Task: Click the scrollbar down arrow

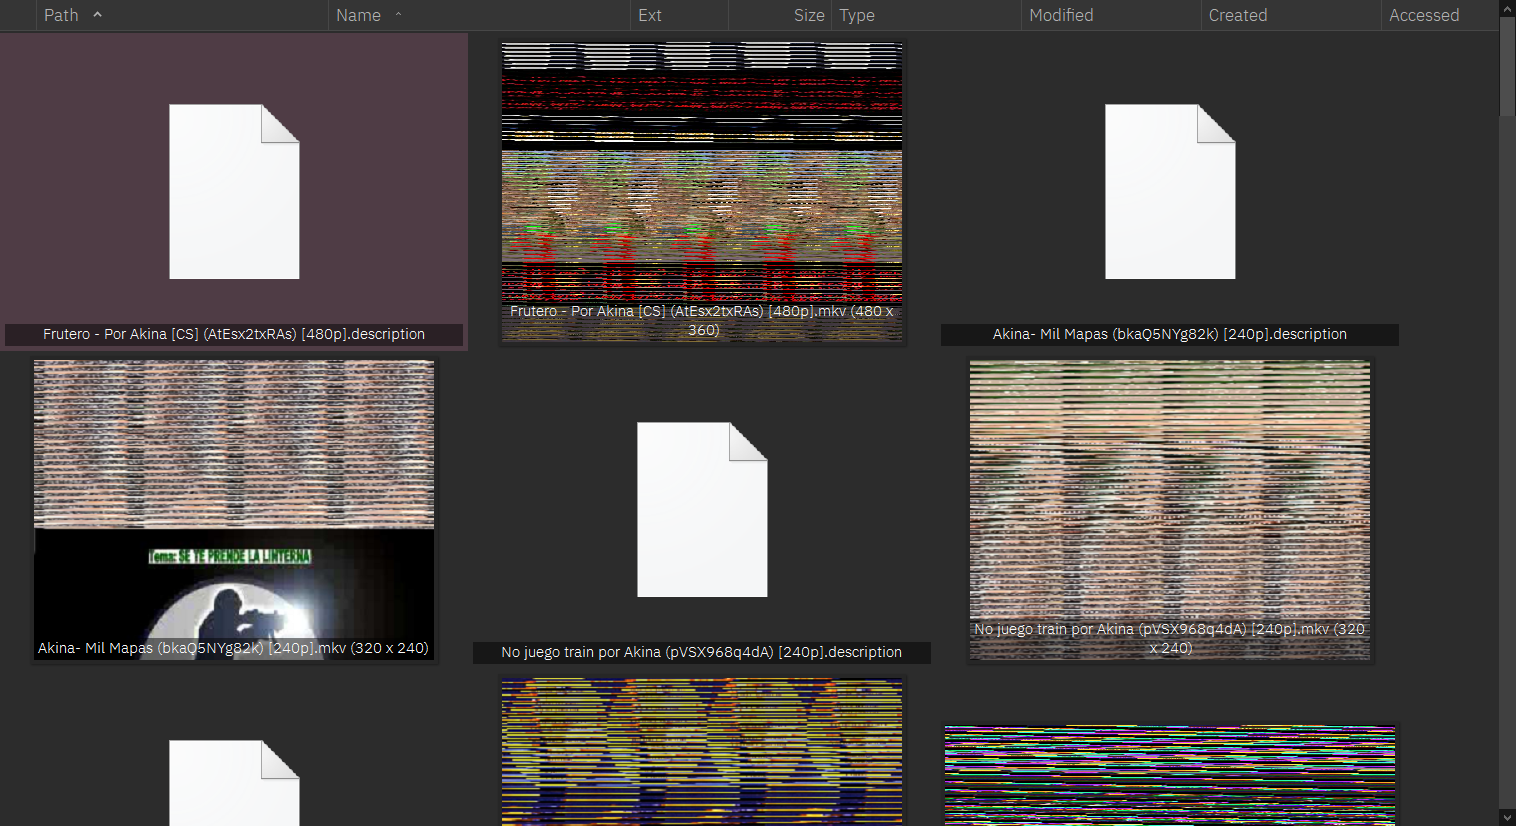Action: (x=1508, y=818)
